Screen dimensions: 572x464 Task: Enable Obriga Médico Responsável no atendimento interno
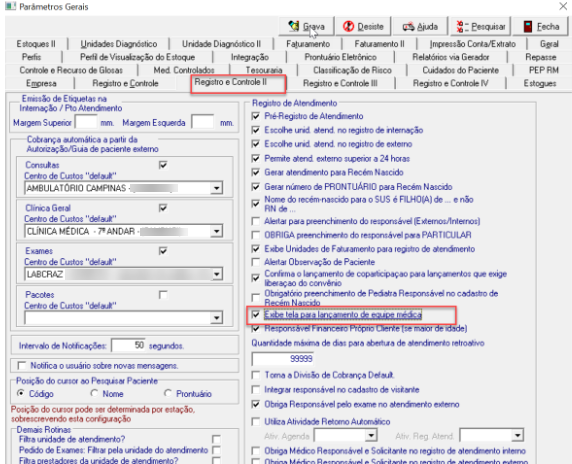[256, 451]
